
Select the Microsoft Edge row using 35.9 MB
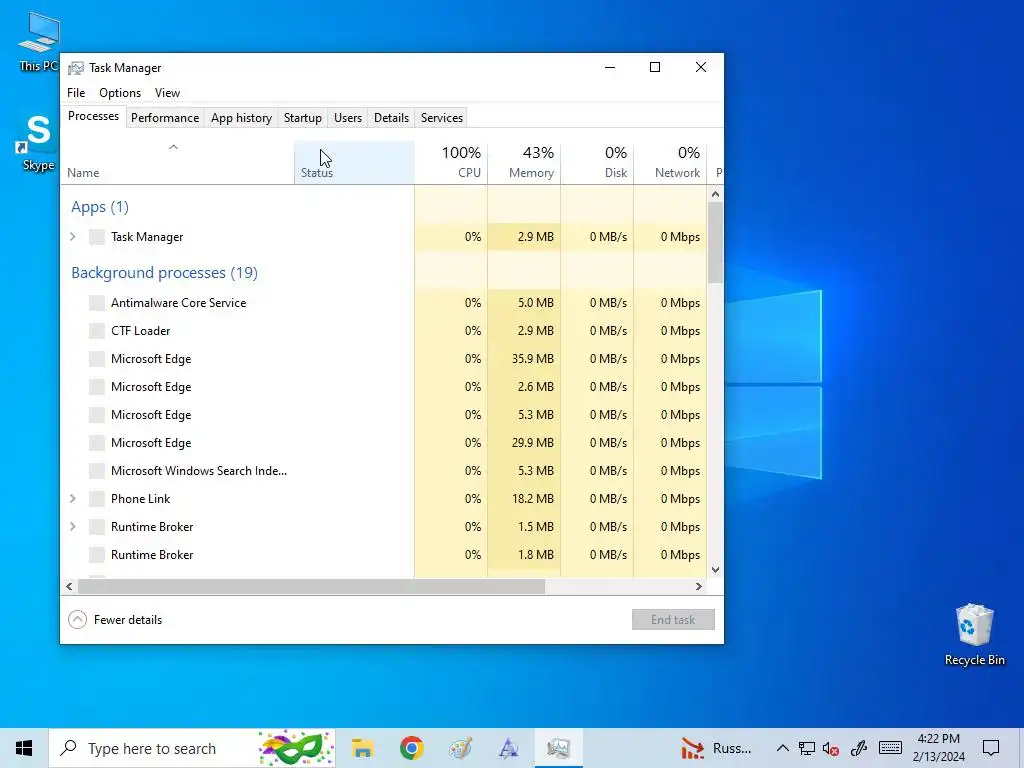(x=384, y=359)
